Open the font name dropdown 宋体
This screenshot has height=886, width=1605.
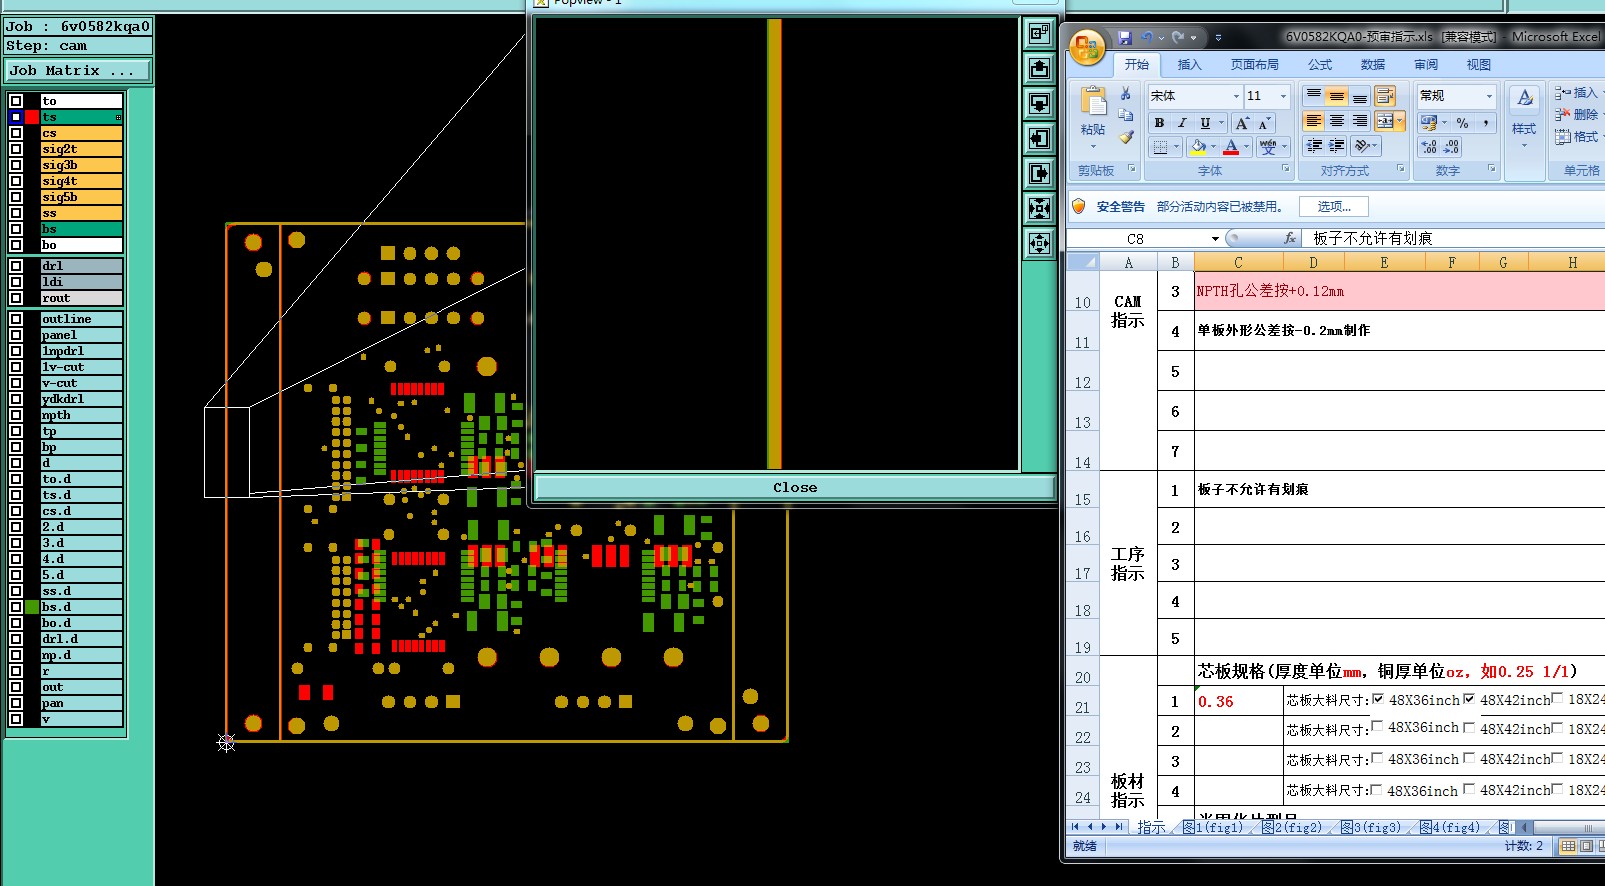(x=1236, y=96)
